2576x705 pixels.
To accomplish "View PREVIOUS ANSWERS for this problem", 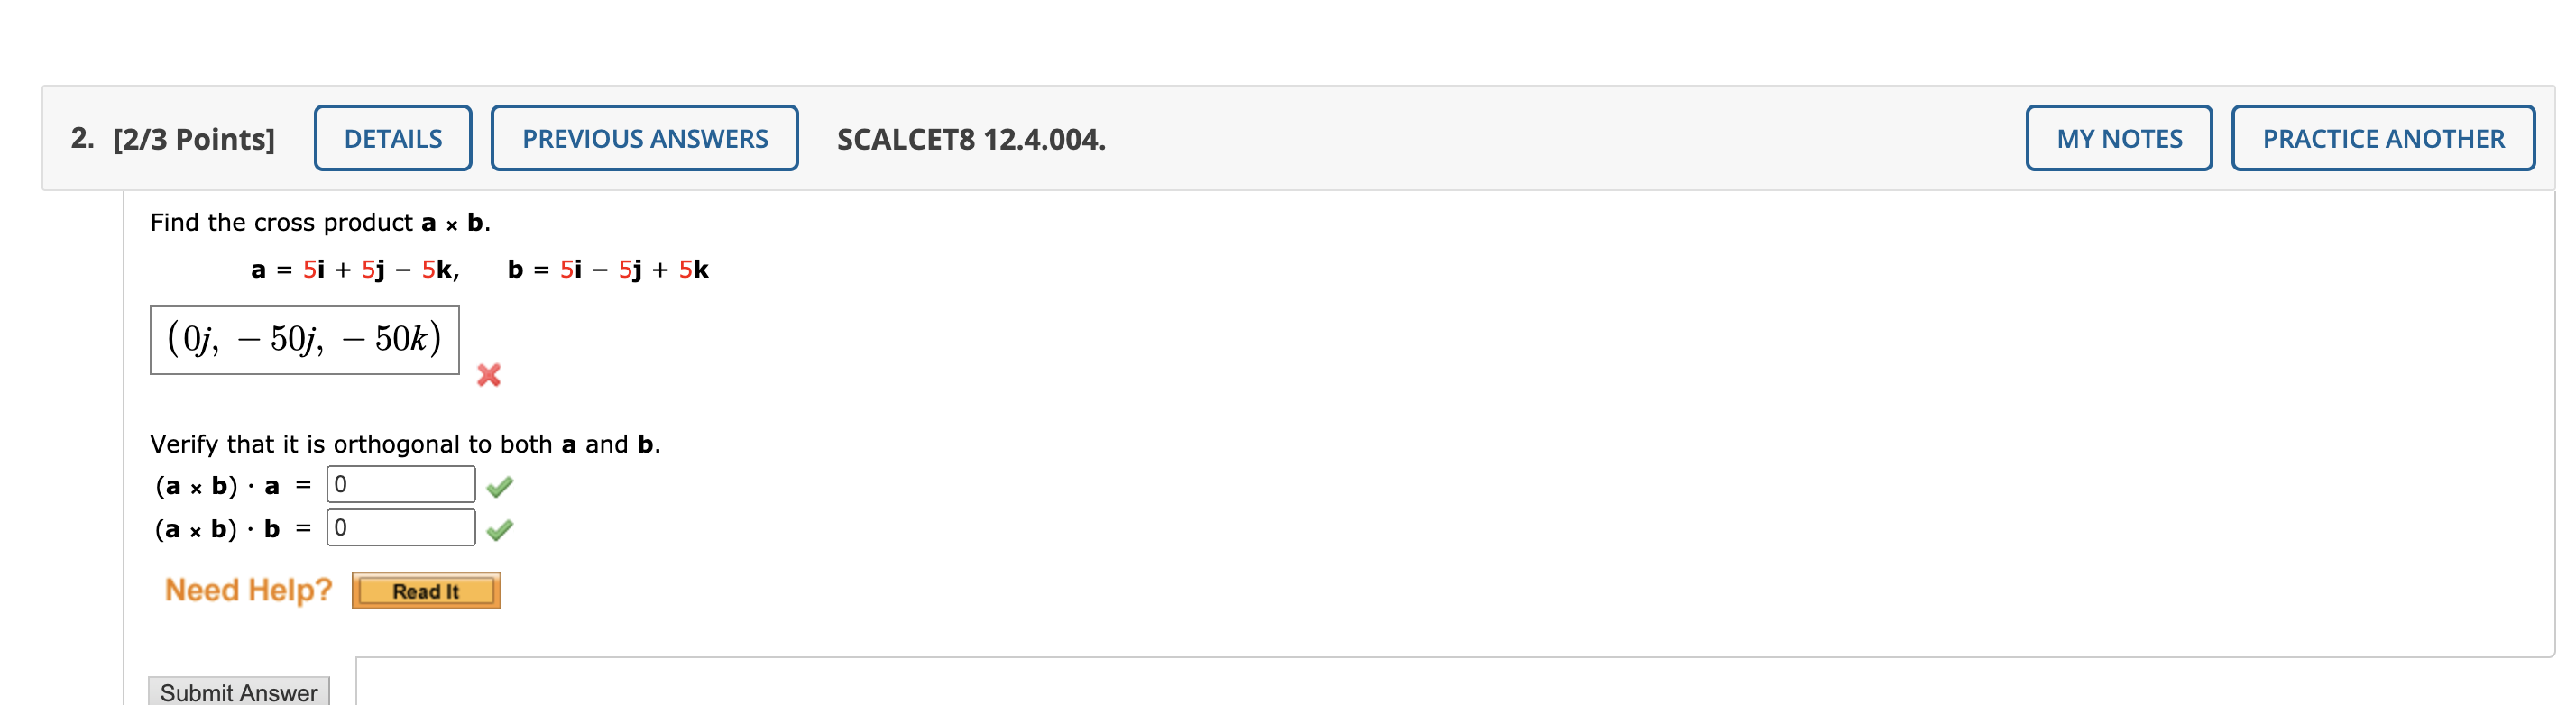I will point(643,138).
